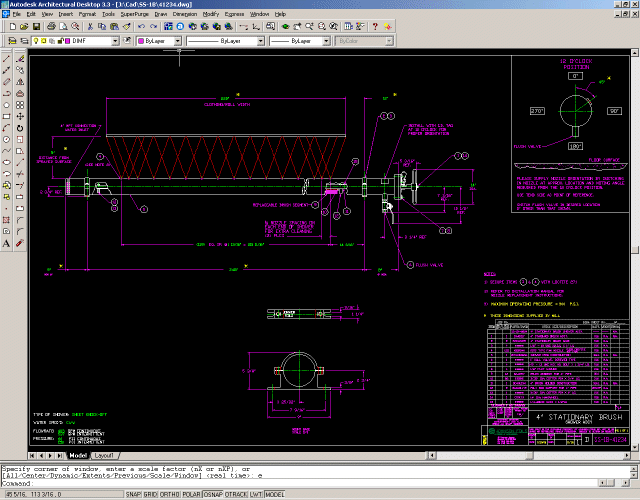Switch to the Layout1 tab
This screenshot has height=500, width=640.
[x=104, y=456]
